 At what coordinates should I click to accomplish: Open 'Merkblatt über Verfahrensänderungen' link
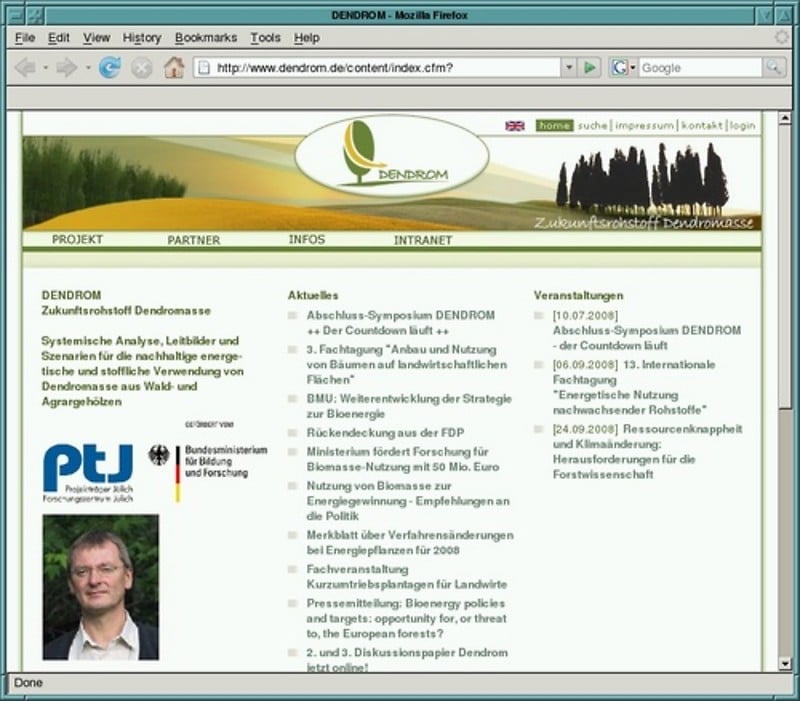point(410,543)
